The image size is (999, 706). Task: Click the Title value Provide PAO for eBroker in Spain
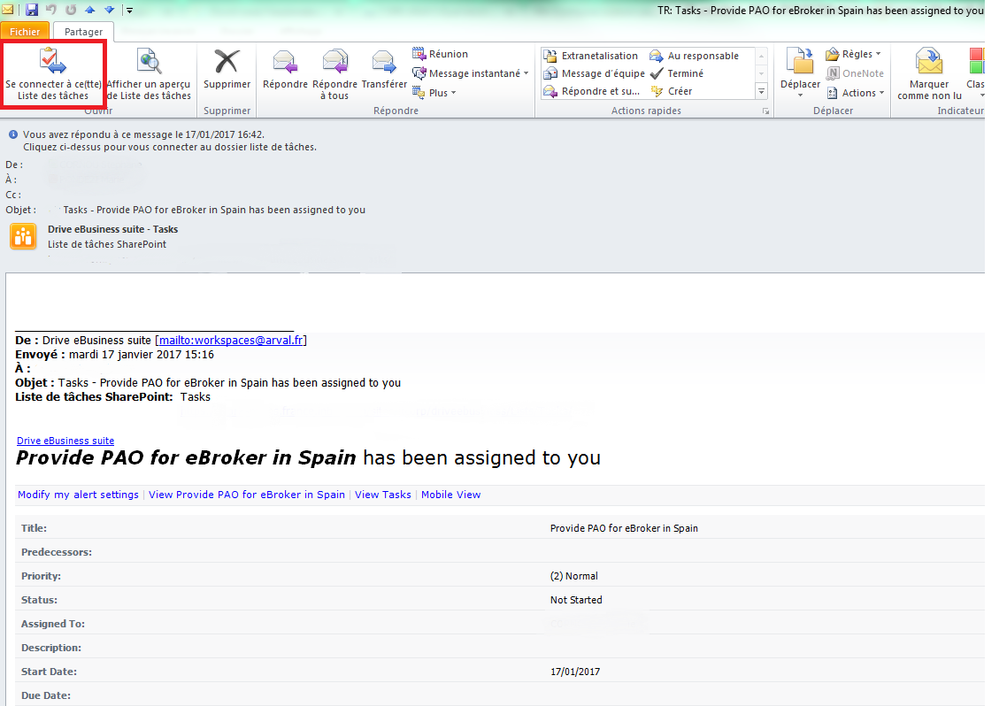pyautogui.click(x=624, y=528)
